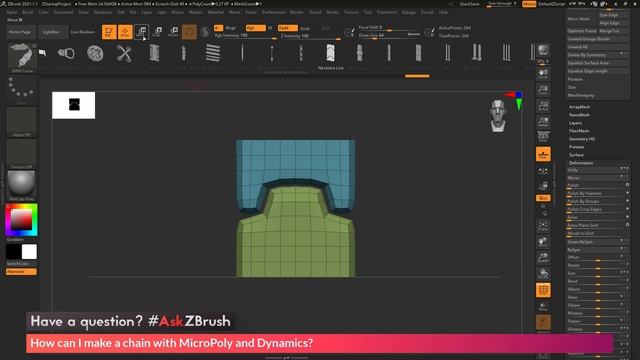Toggle the Rgb channel button
Screen dimensions: 640x360
click(256, 28)
